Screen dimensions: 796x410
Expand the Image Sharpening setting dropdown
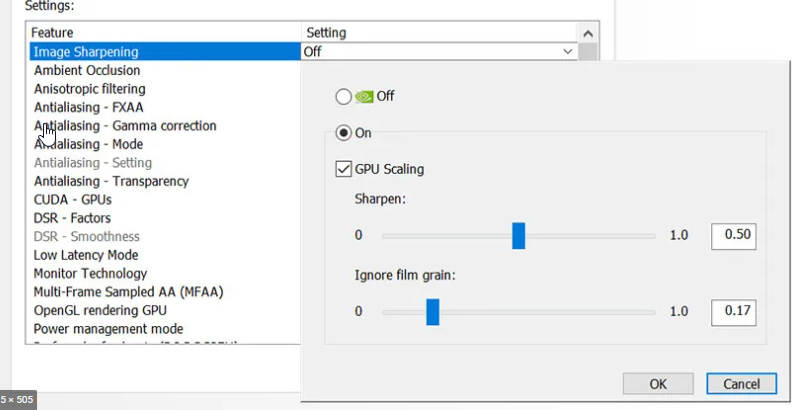click(x=568, y=51)
